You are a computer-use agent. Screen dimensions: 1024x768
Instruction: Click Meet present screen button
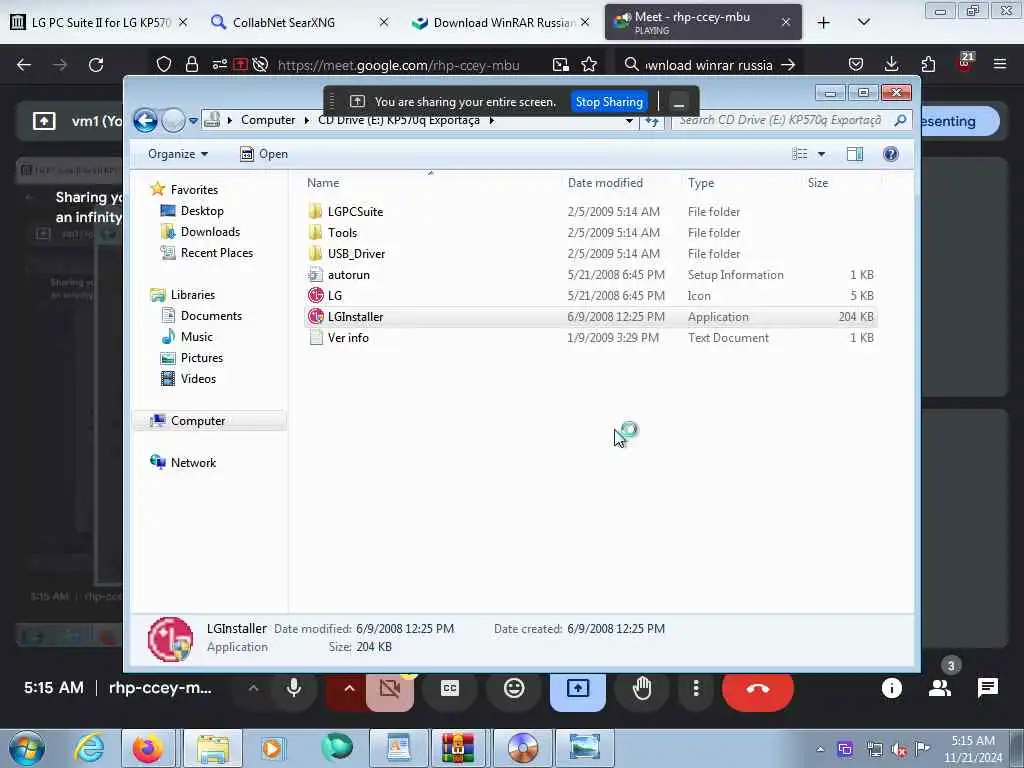578,688
